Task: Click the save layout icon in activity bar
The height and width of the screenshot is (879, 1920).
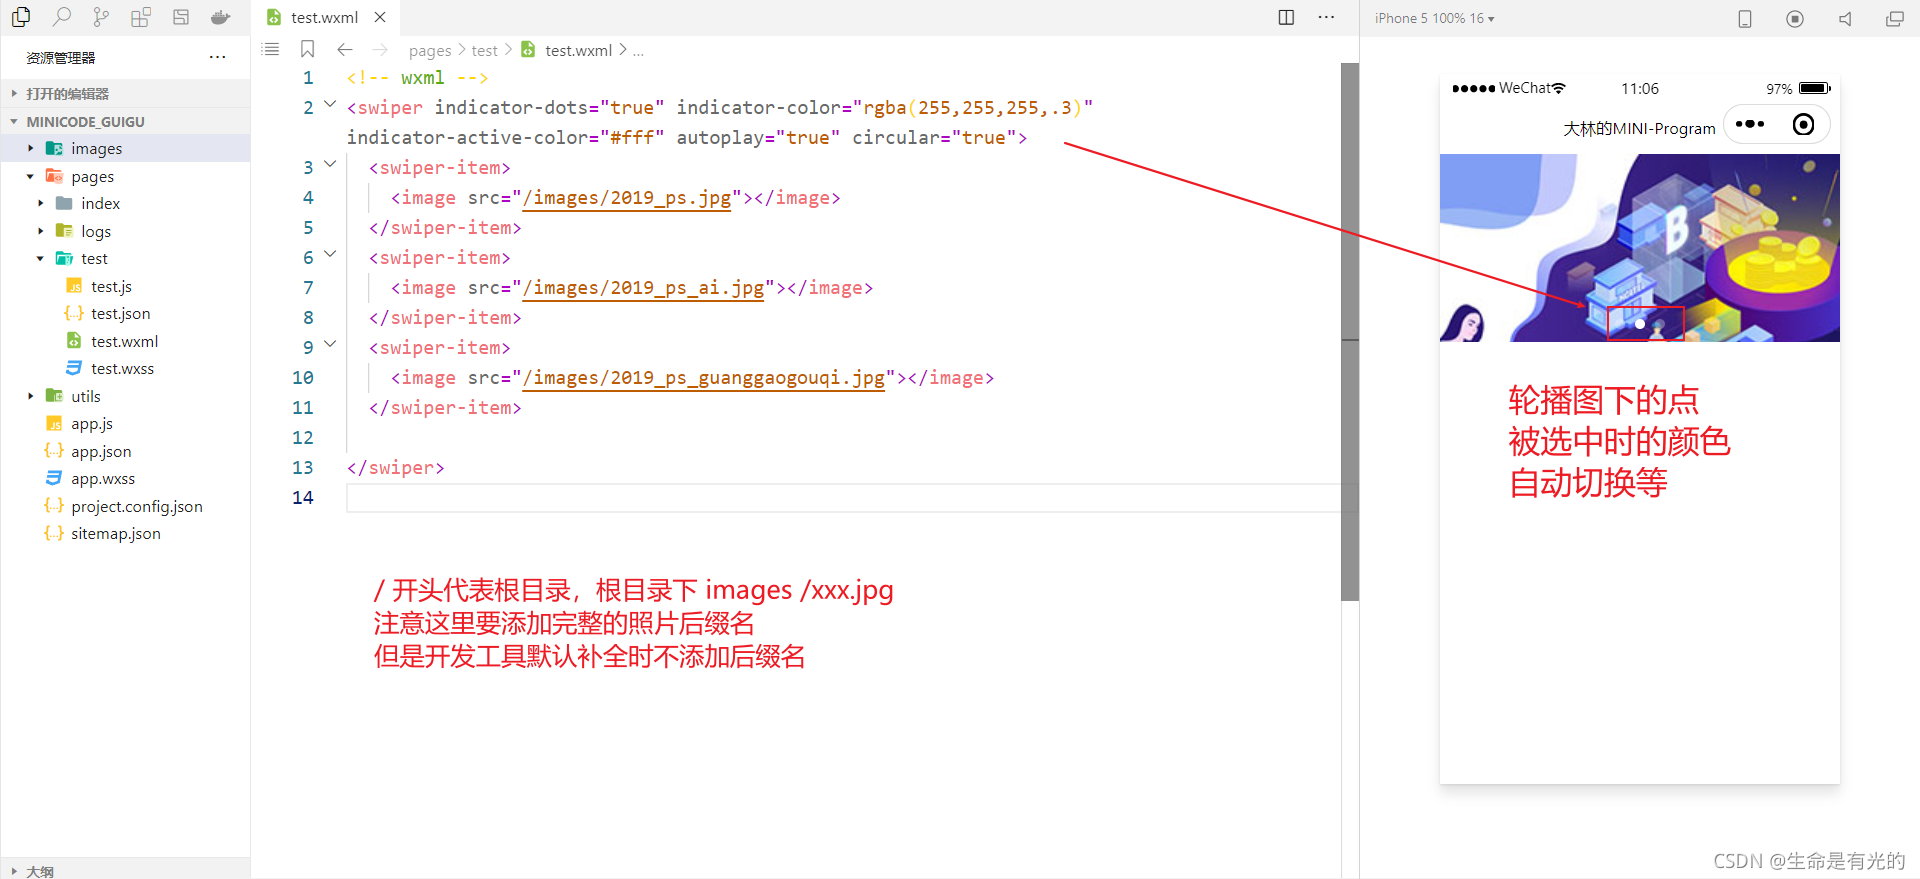Action: [181, 17]
